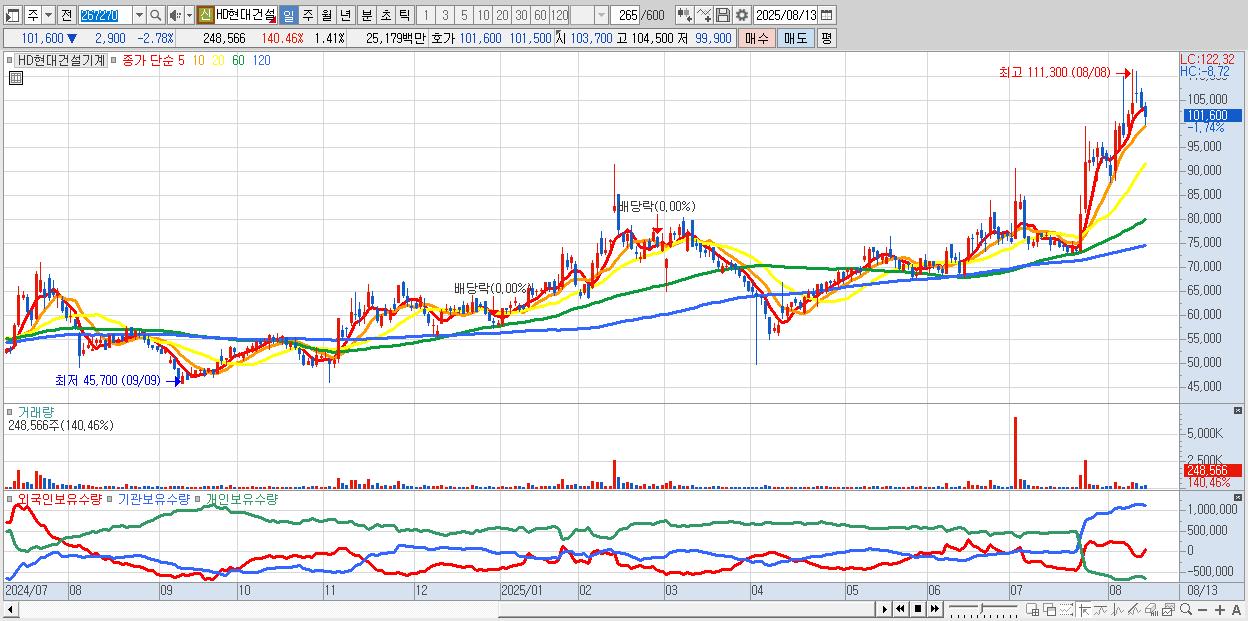This screenshot has width=1248, height=621.
Task: Click the 전 button in toolbar
Action: pyautogui.click(x=66, y=15)
